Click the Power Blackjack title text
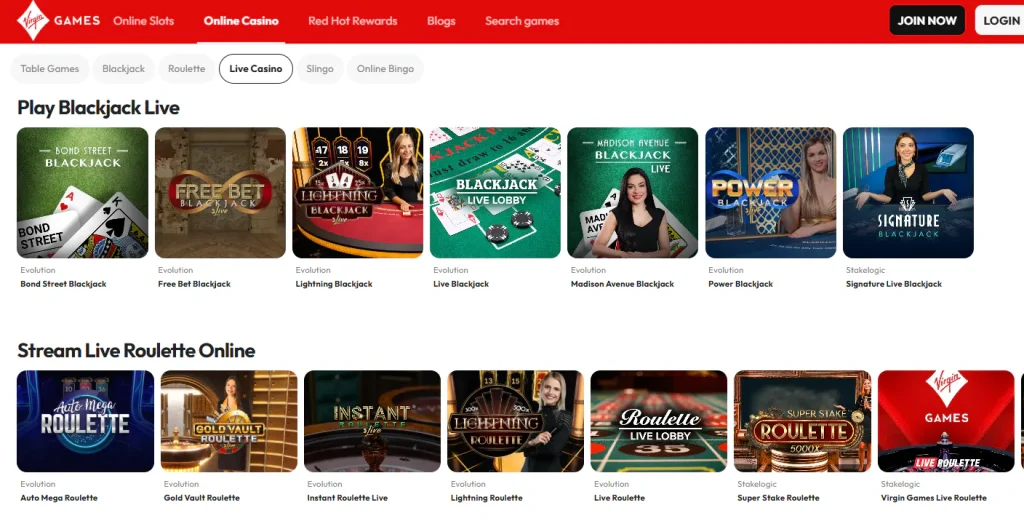The width and height of the screenshot is (1024, 521). click(741, 284)
